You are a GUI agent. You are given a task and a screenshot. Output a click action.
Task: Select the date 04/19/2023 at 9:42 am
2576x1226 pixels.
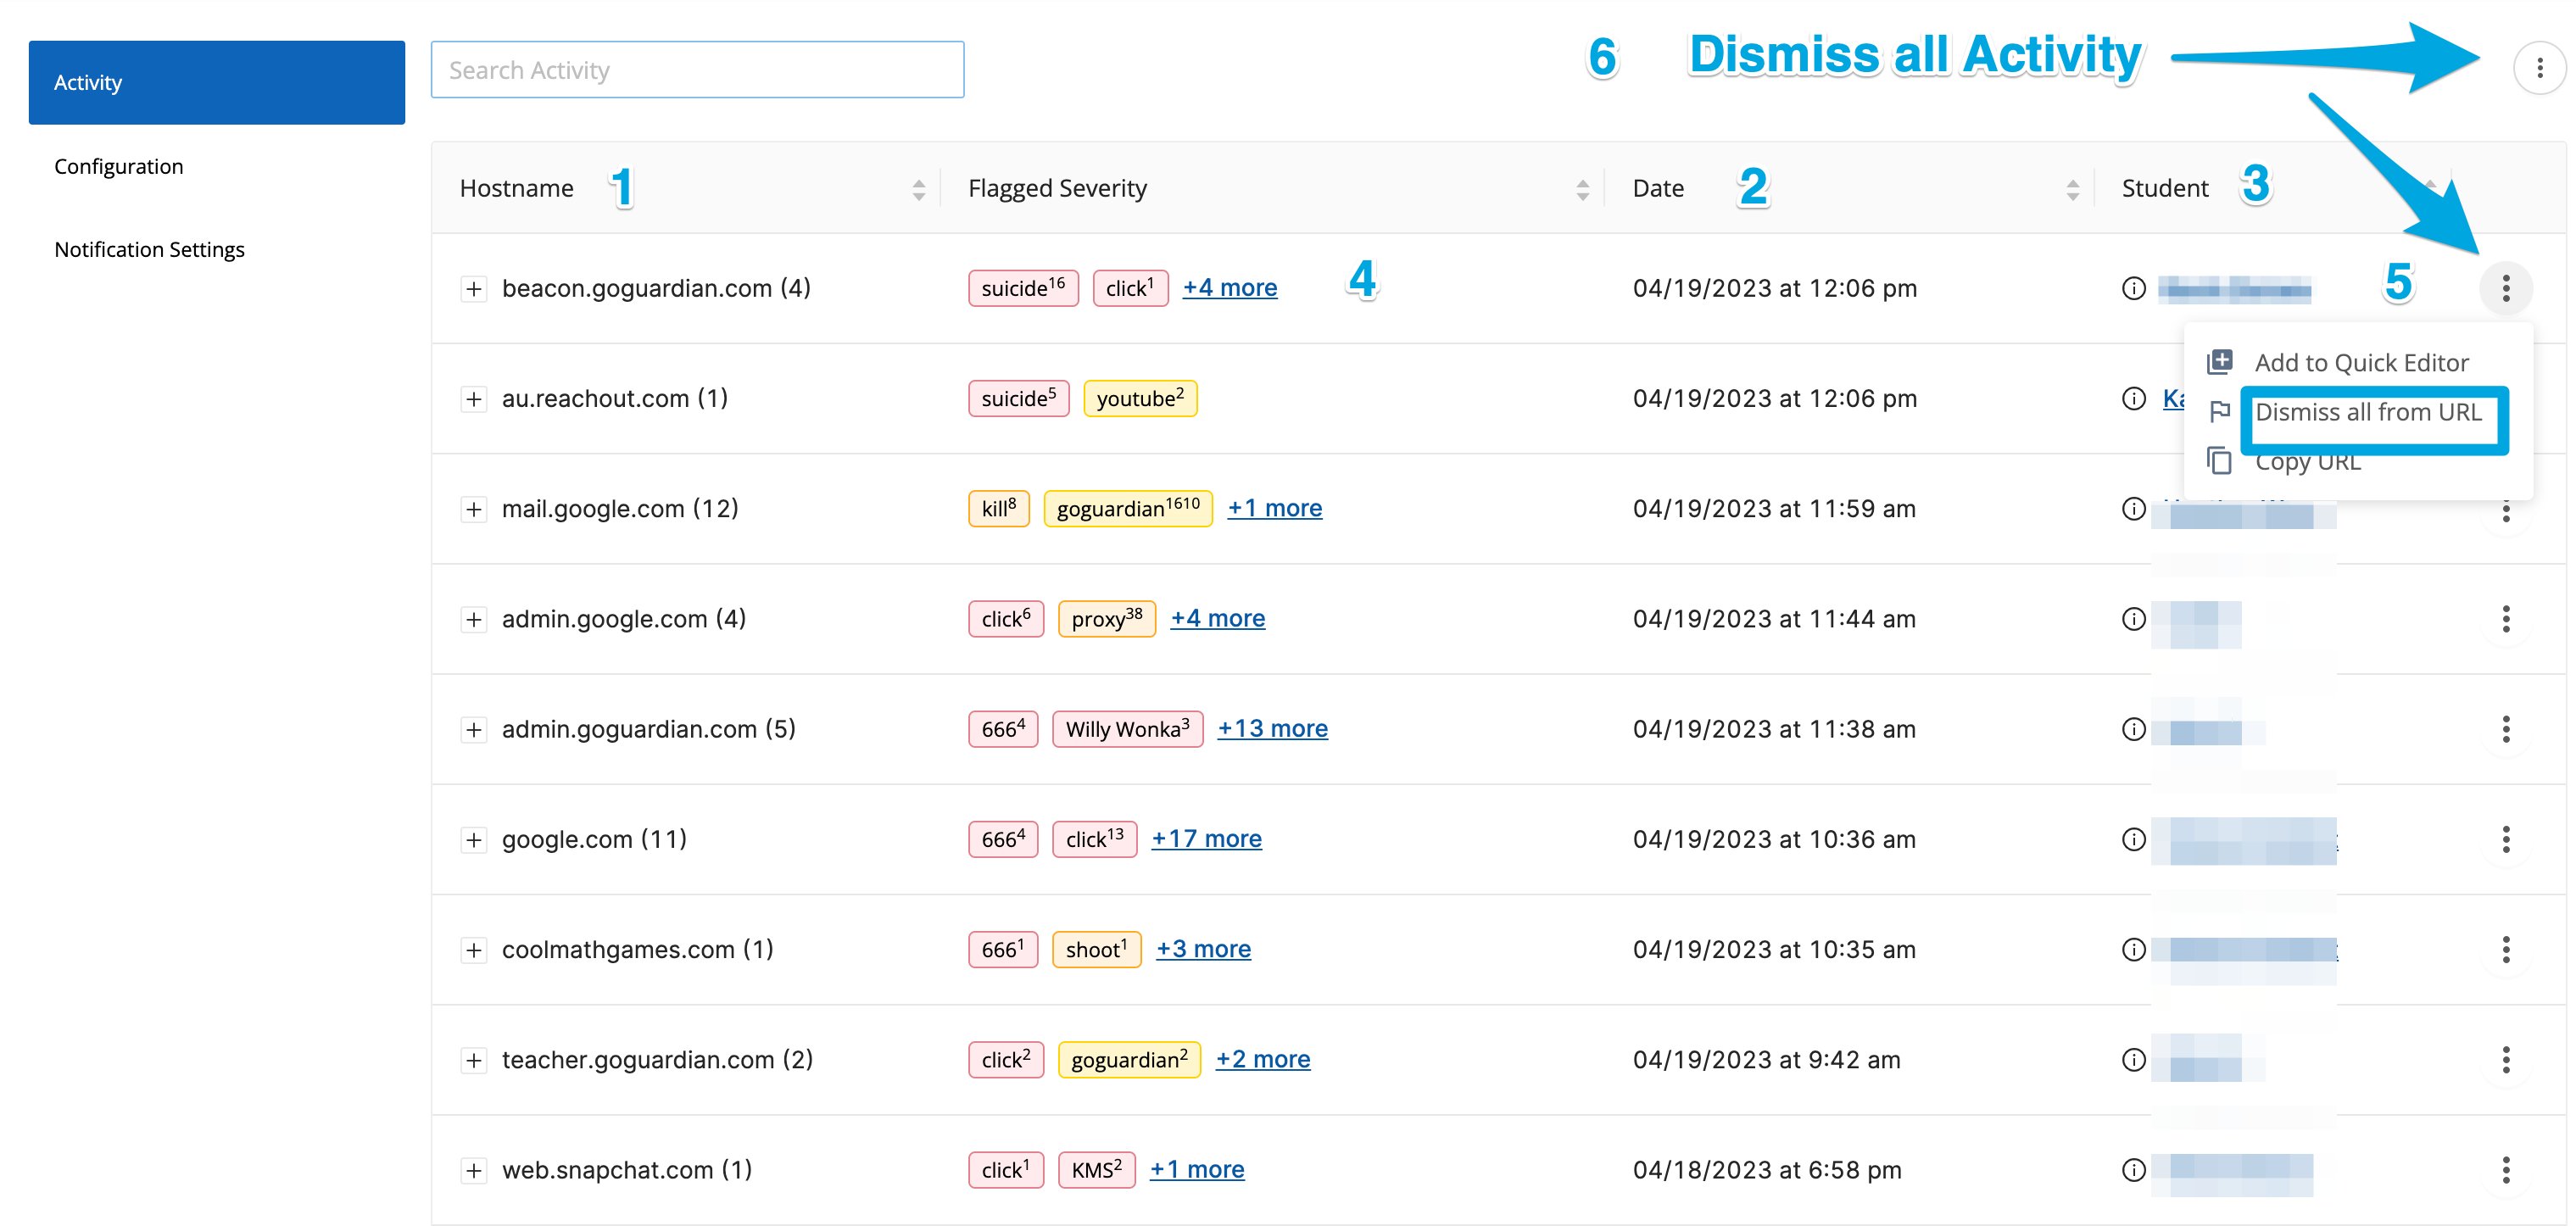(1766, 1060)
